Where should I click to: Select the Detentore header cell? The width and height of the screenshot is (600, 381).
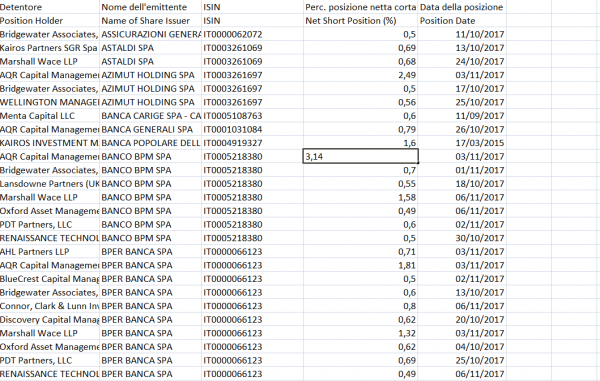[50, 7]
